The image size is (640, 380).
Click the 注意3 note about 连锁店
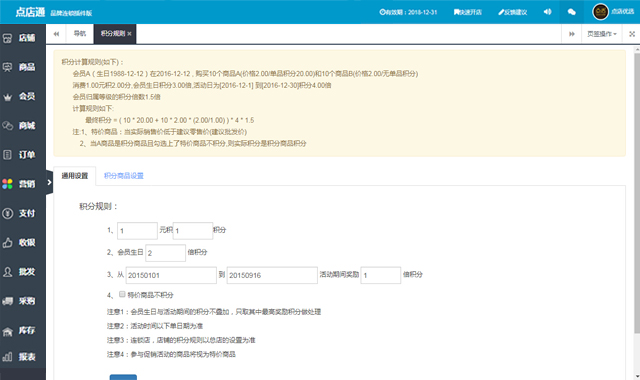tap(181, 340)
